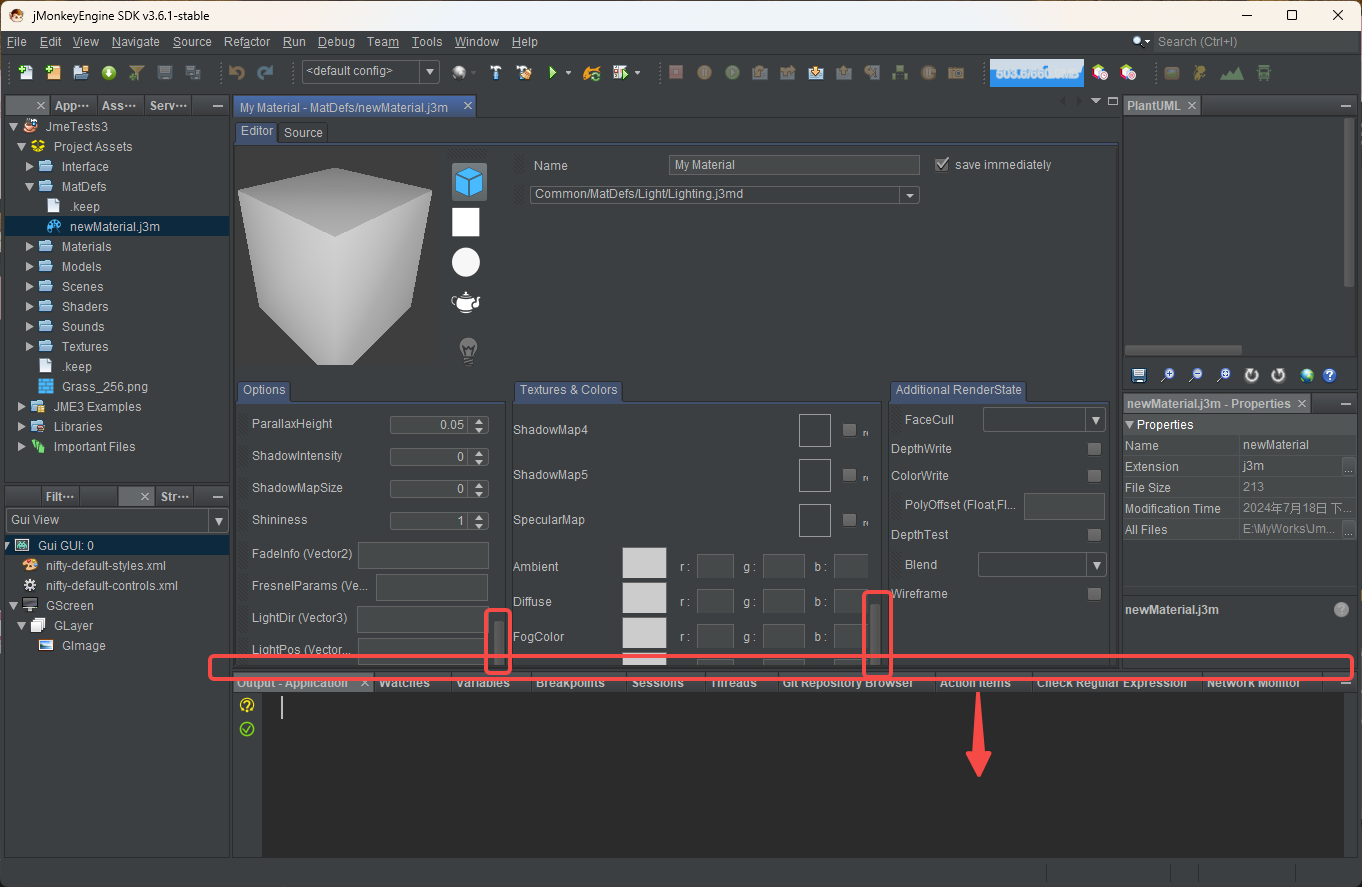Screen dimensions: 1362x887
Task: Click the PlantUML zoom to fit icon
Action: tap(1223, 375)
